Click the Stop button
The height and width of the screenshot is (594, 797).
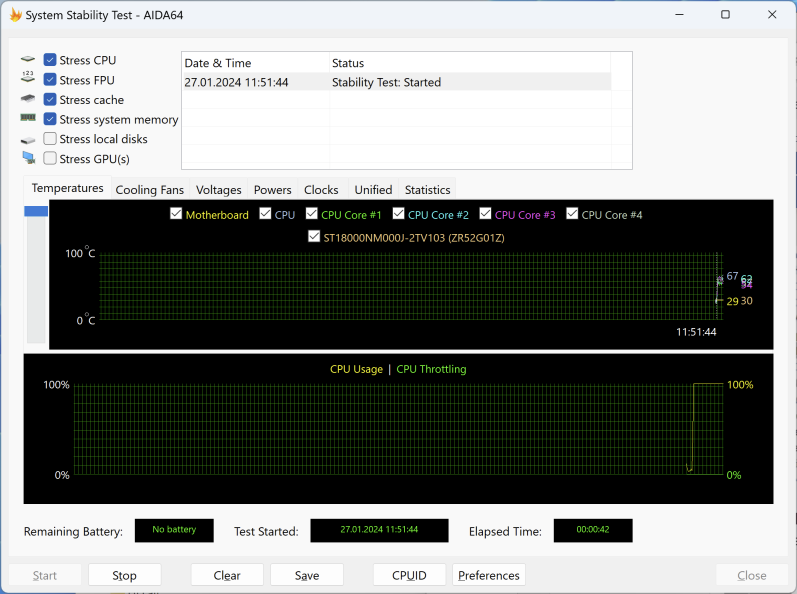[x=125, y=575]
